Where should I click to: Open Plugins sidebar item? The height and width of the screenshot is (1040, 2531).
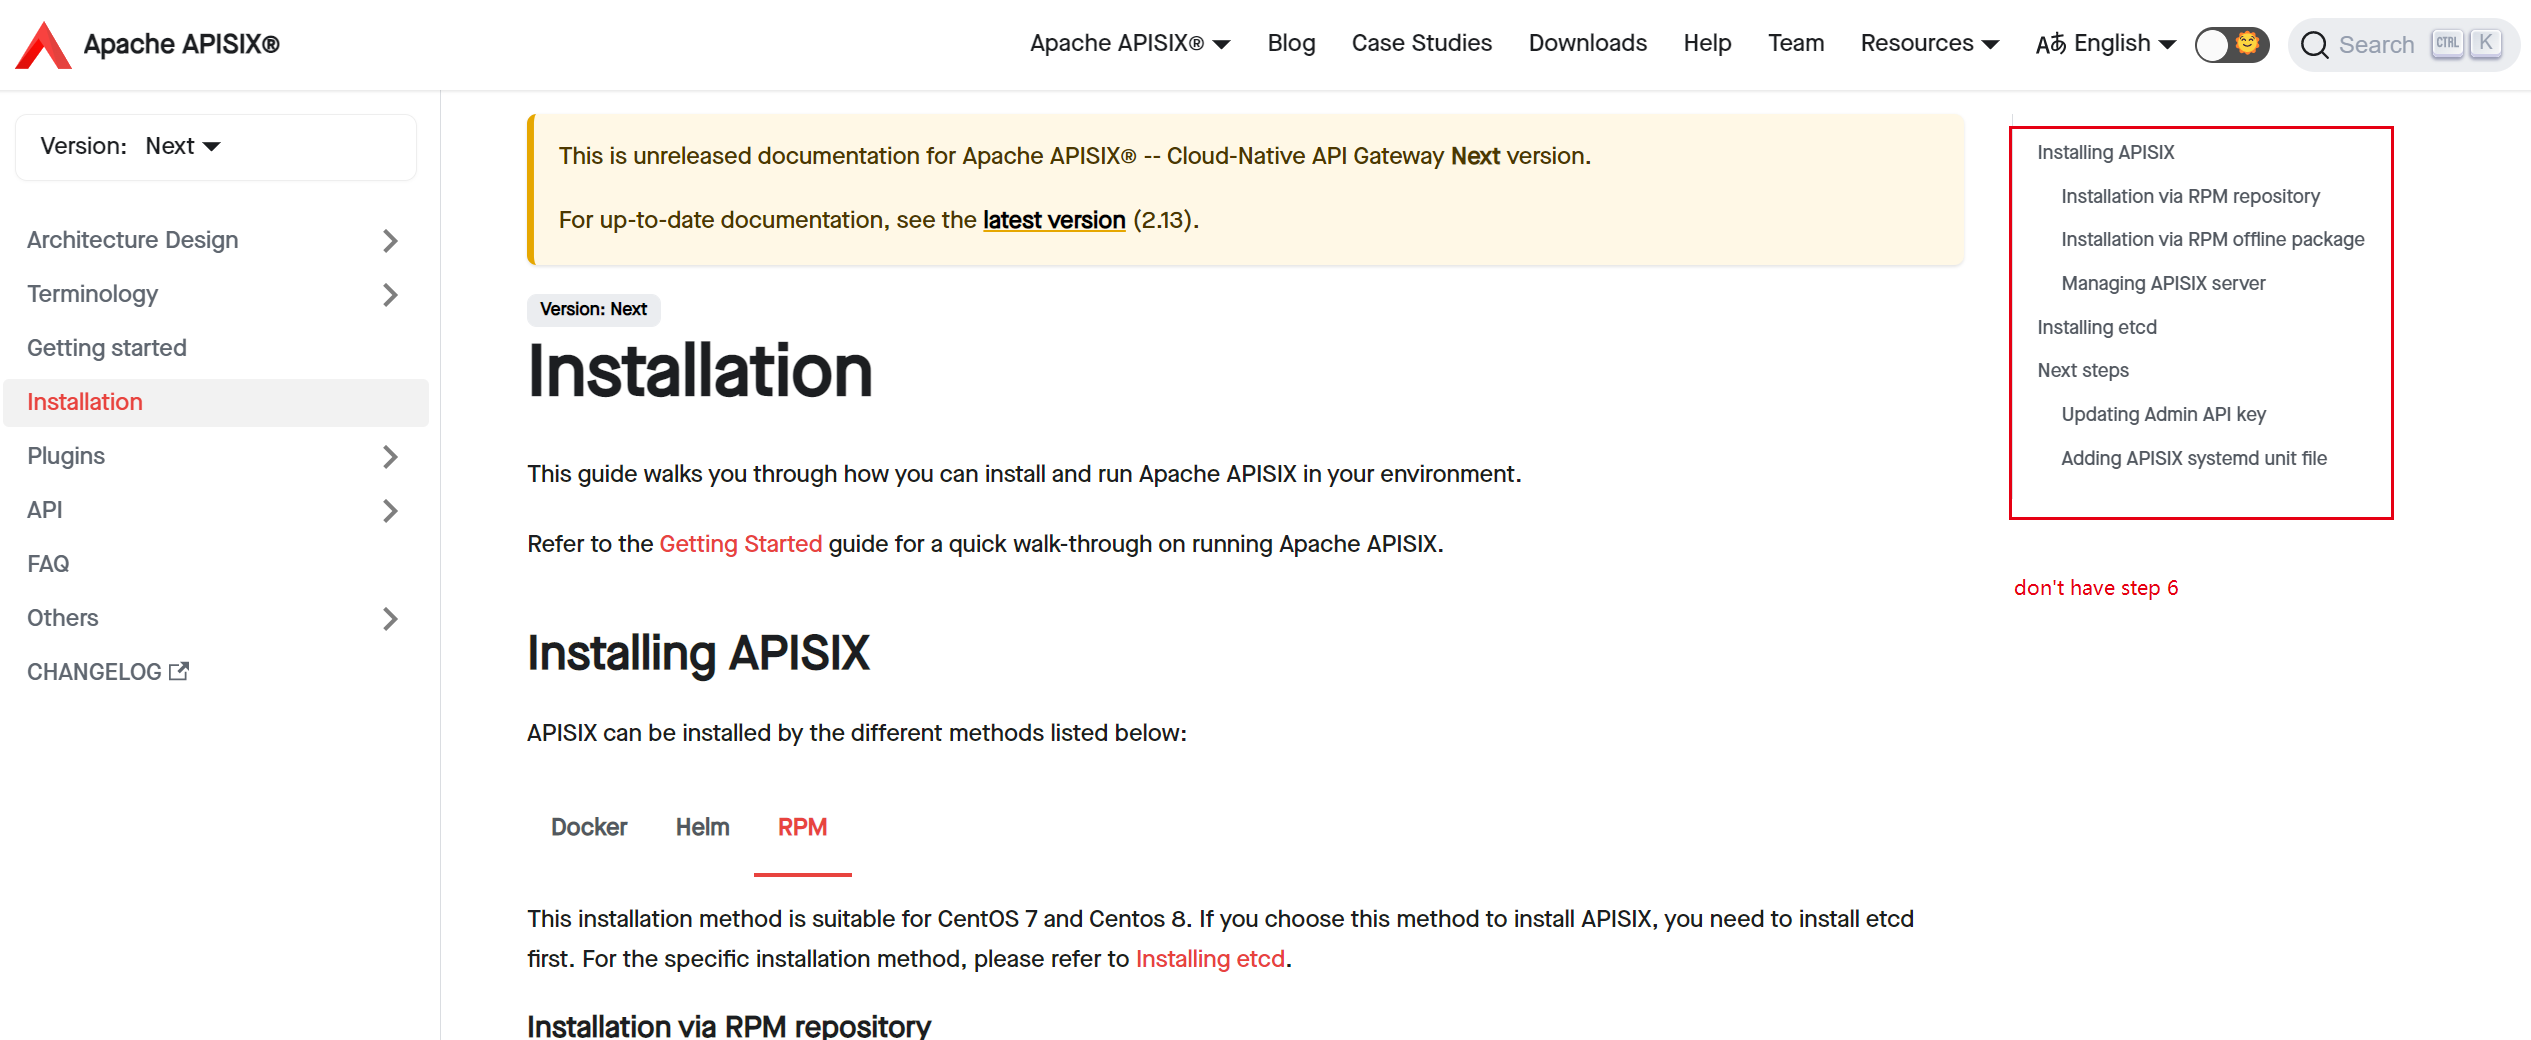tap(66, 456)
